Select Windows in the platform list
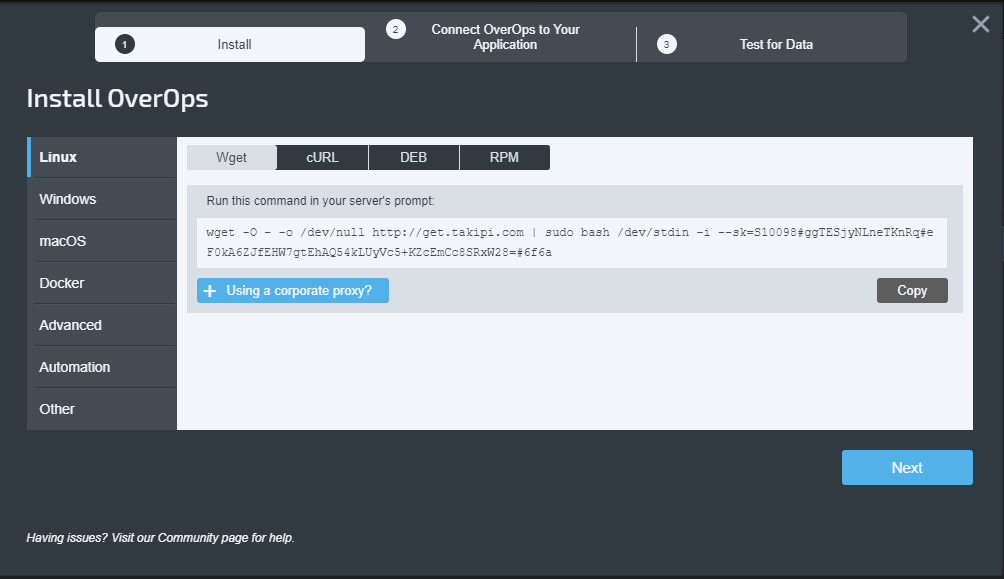Screen dimensions: 1004x579 click(x=102, y=199)
